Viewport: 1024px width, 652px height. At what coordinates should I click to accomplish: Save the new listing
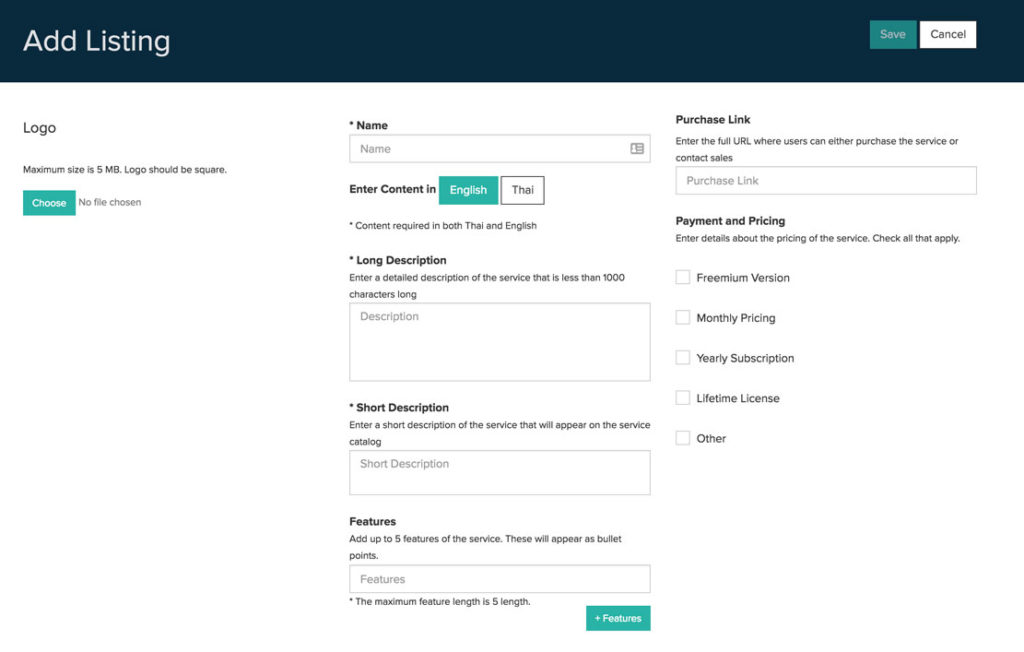(892, 35)
